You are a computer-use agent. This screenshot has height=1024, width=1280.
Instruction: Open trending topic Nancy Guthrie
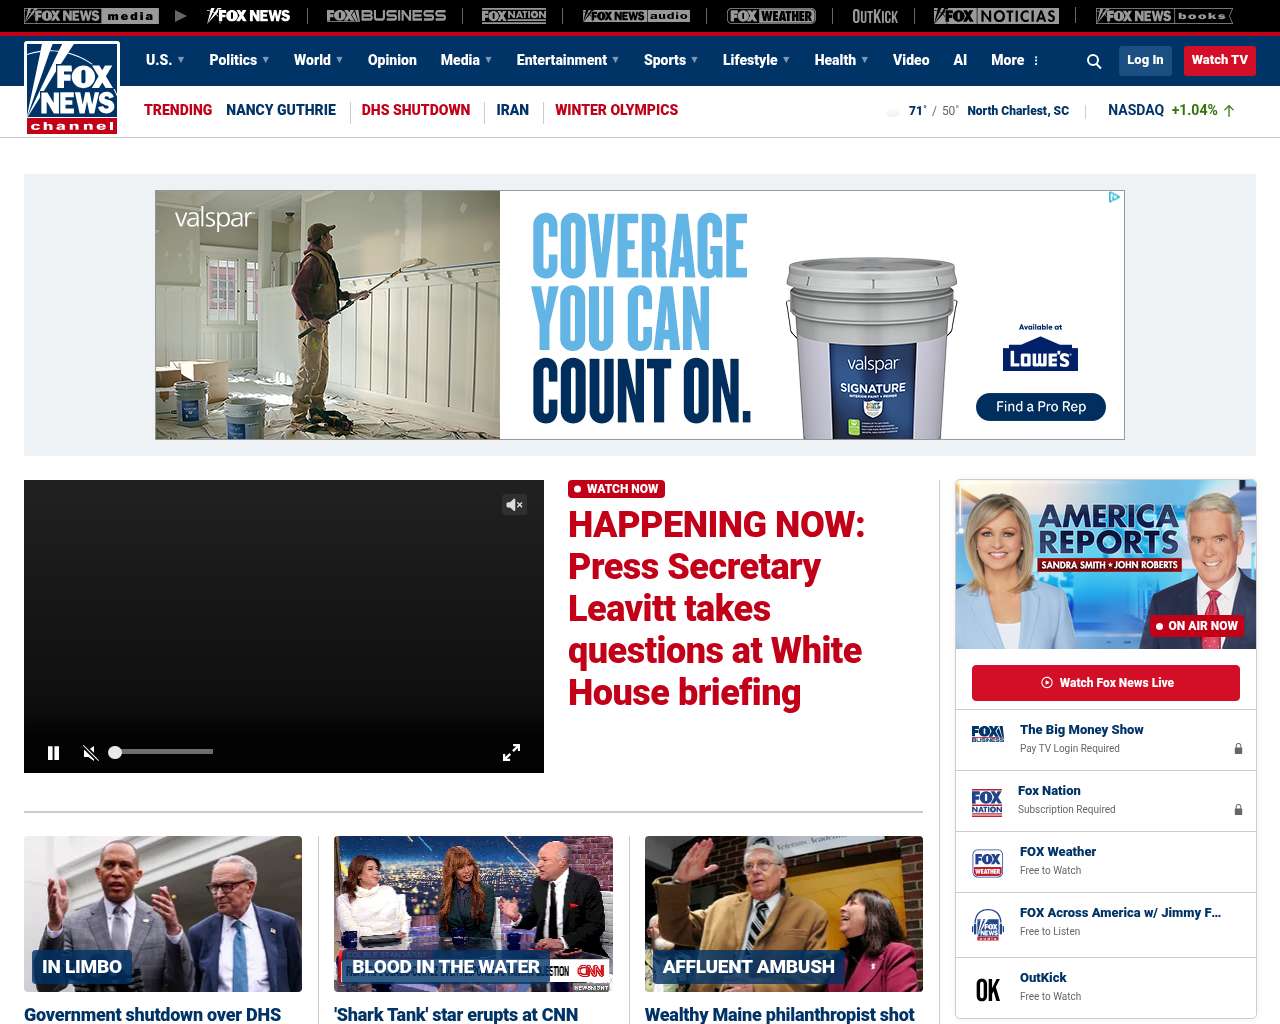coord(281,110)
